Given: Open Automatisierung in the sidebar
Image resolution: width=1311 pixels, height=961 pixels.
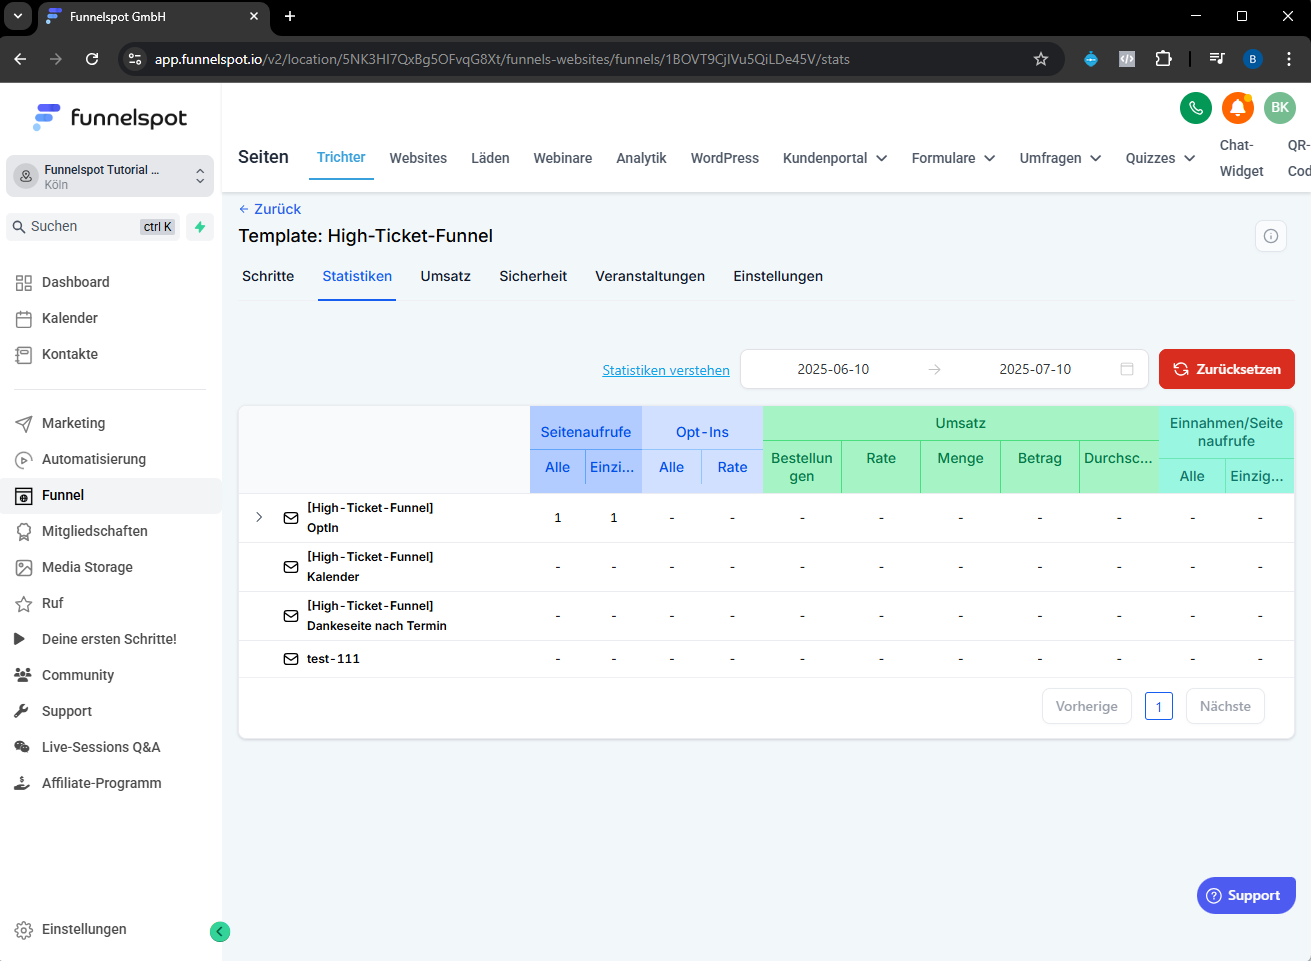Looking at the screenshot, I should pos(94,459).
